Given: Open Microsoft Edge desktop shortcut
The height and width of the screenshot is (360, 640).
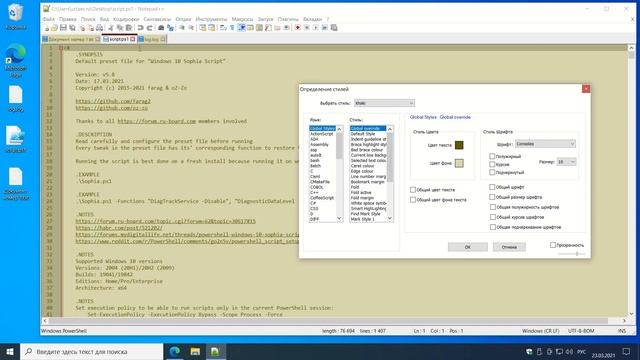Looking at the screenshot, I should click(16, 60).
